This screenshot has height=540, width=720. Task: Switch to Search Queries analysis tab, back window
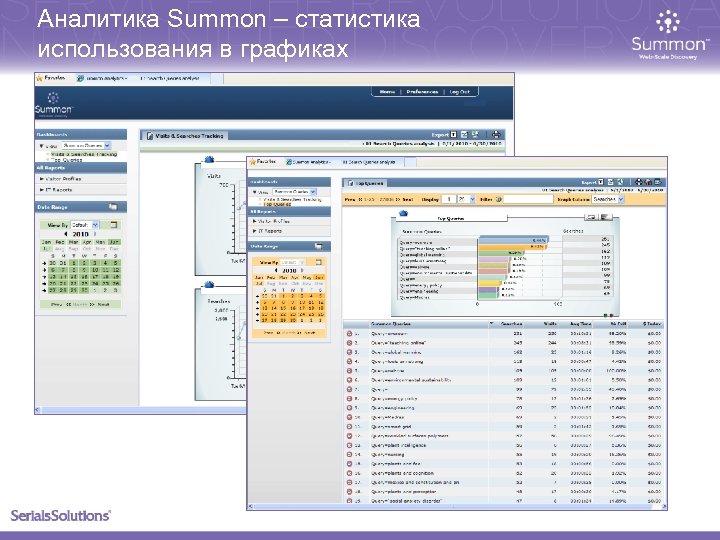tap(171, 79)
